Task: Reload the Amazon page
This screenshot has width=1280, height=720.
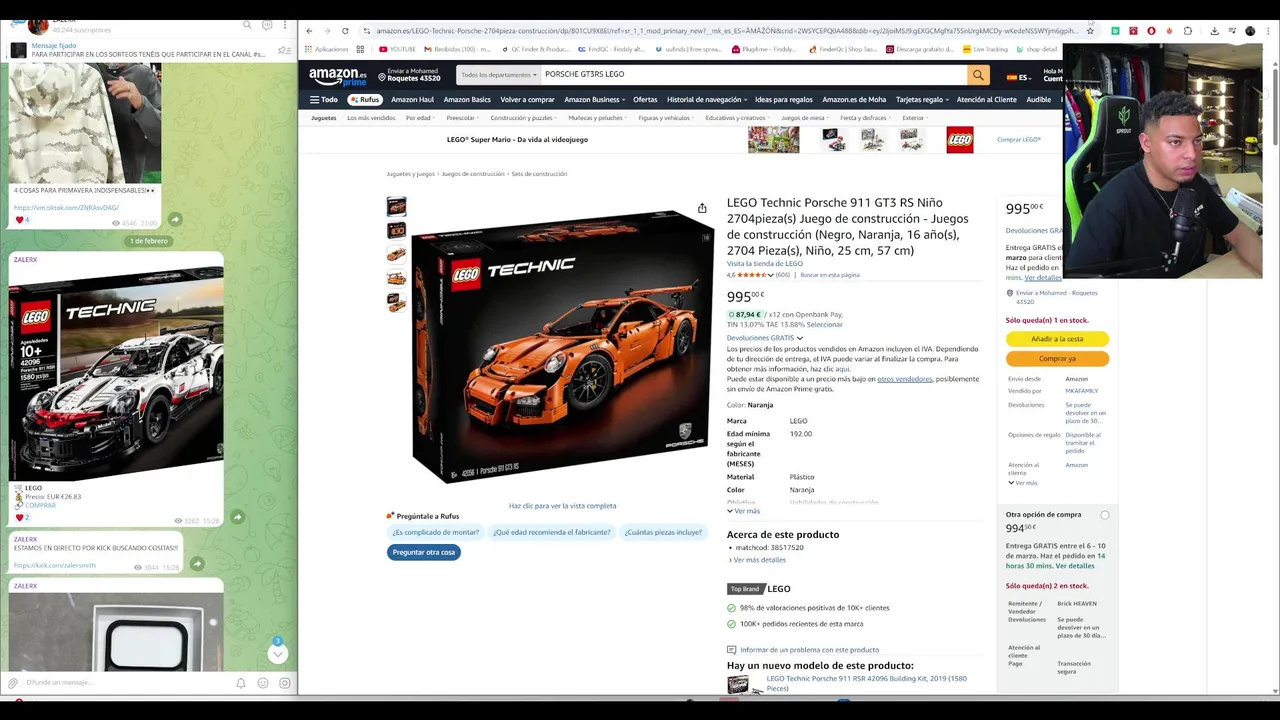Action: (345, 31)
